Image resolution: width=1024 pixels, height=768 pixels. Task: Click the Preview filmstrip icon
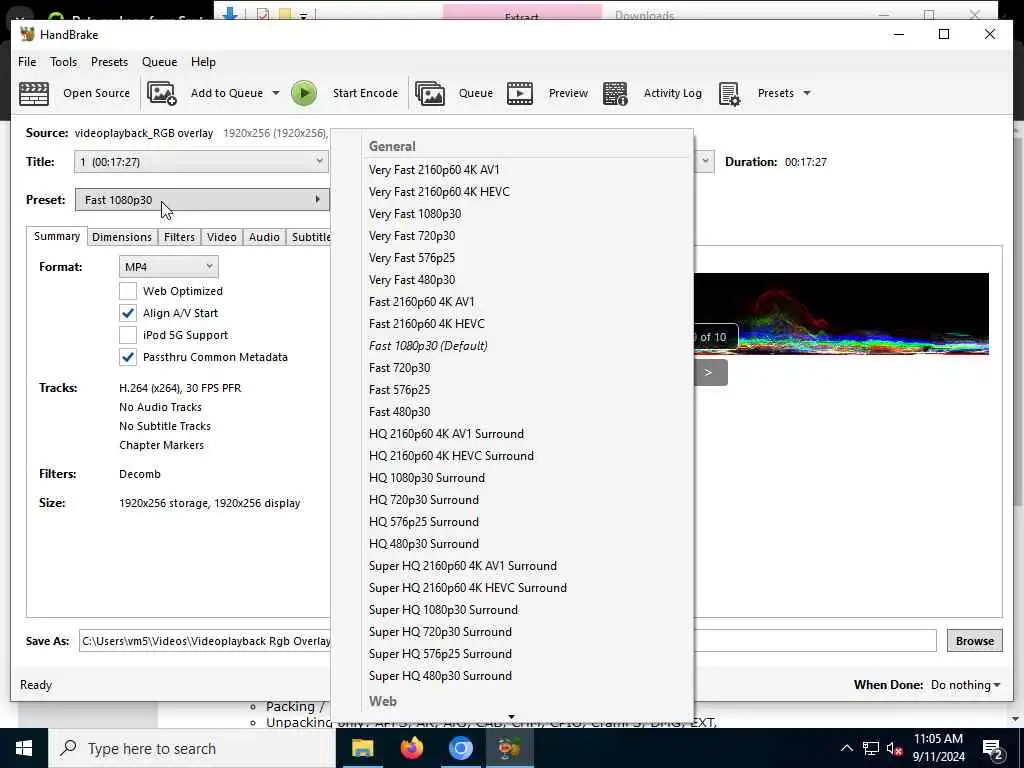click(x=520, y=93)
